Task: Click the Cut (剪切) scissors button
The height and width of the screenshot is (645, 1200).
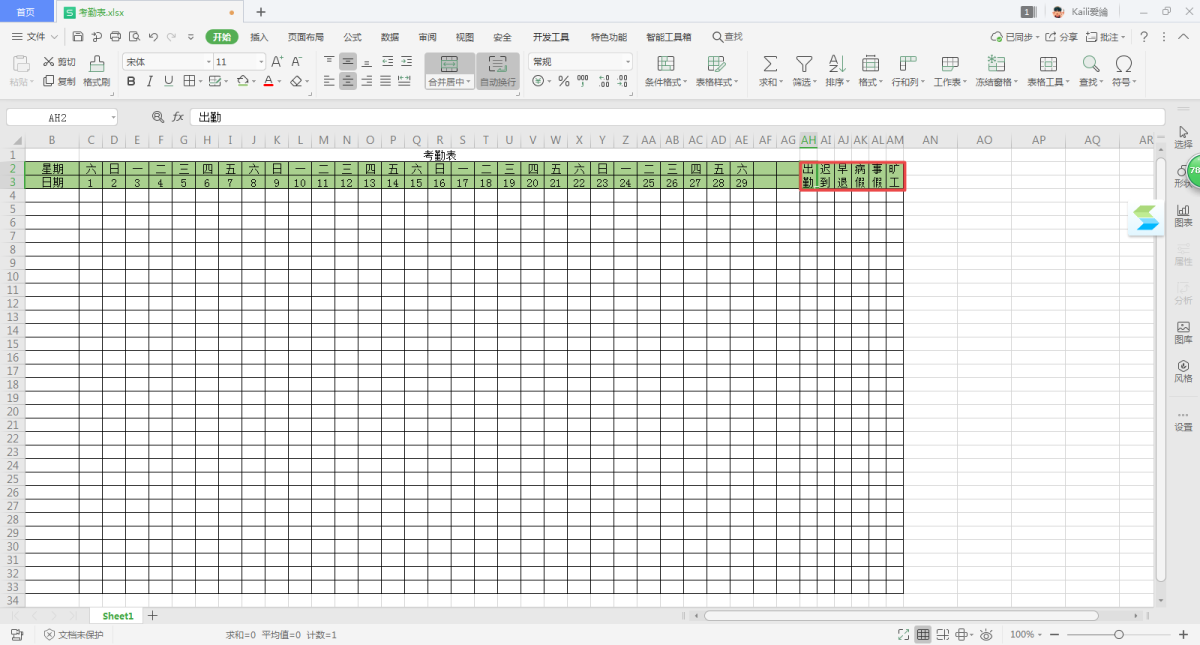Action: point(60,62)
